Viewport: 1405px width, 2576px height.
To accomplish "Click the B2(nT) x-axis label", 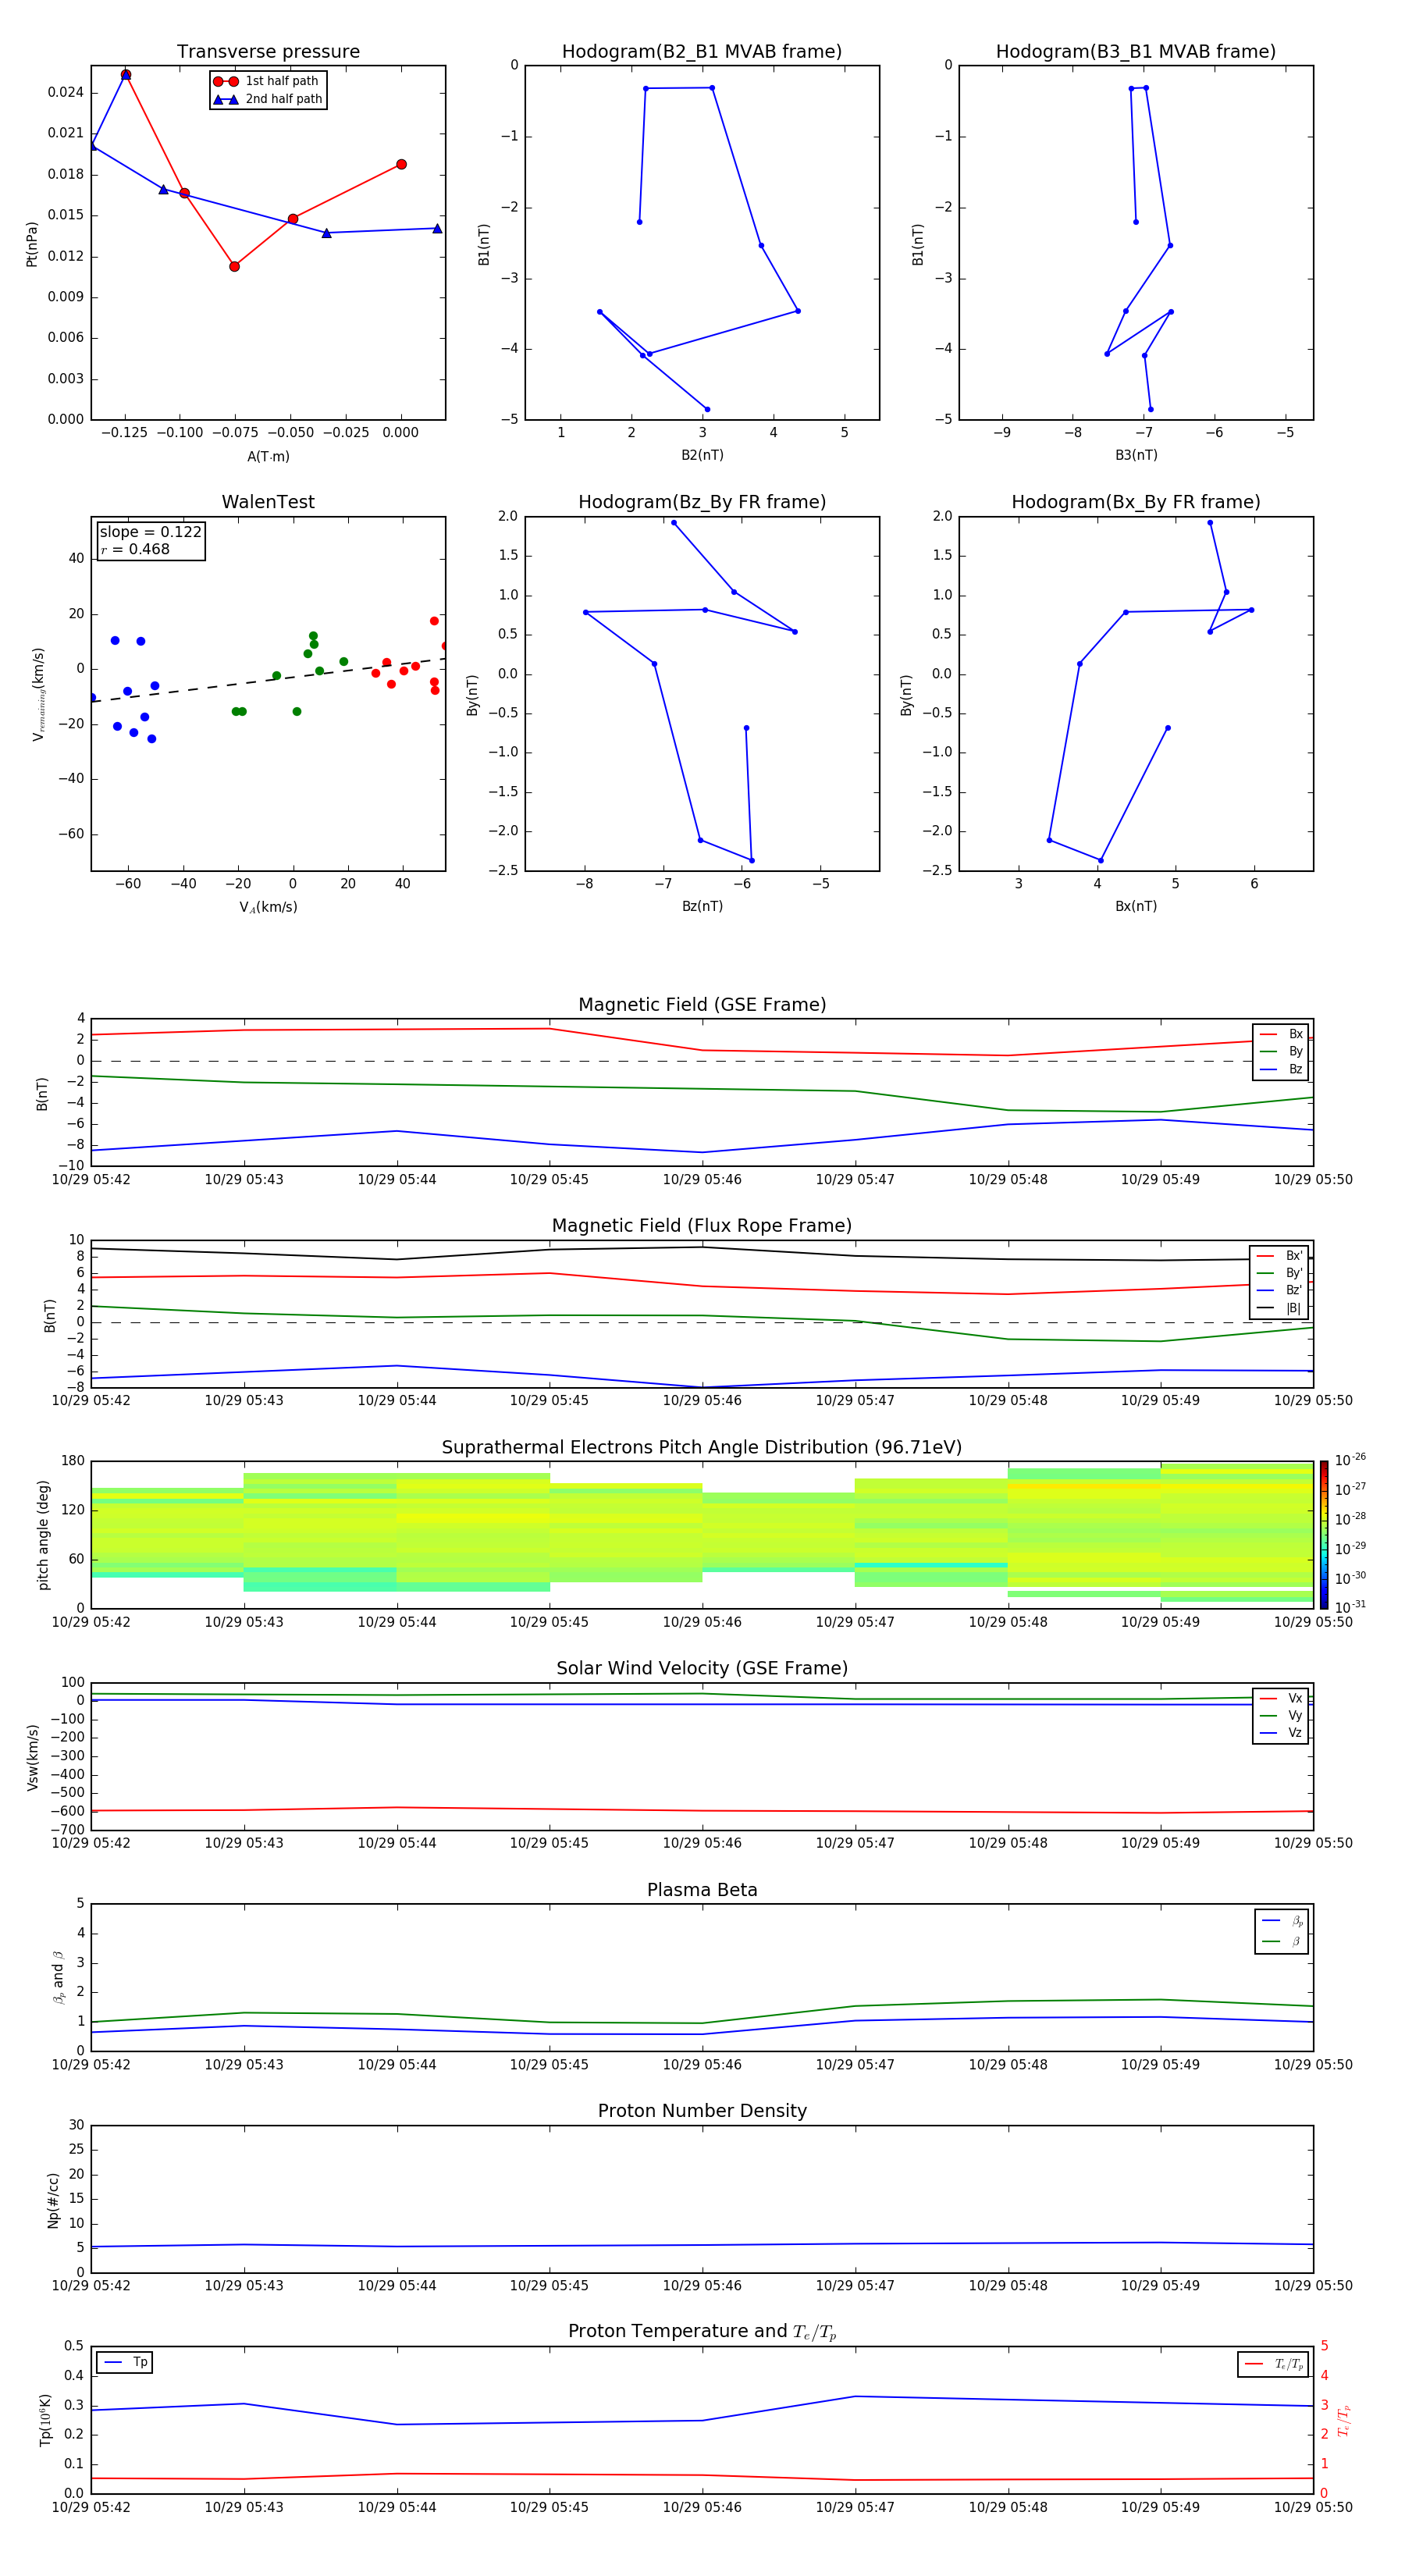I will [702, 455].
